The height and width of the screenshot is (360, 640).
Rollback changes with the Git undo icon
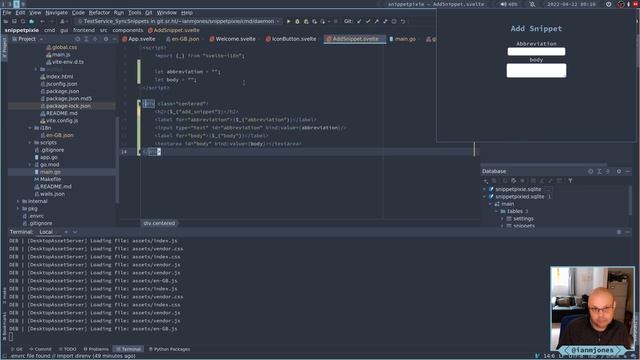point(403,21)
